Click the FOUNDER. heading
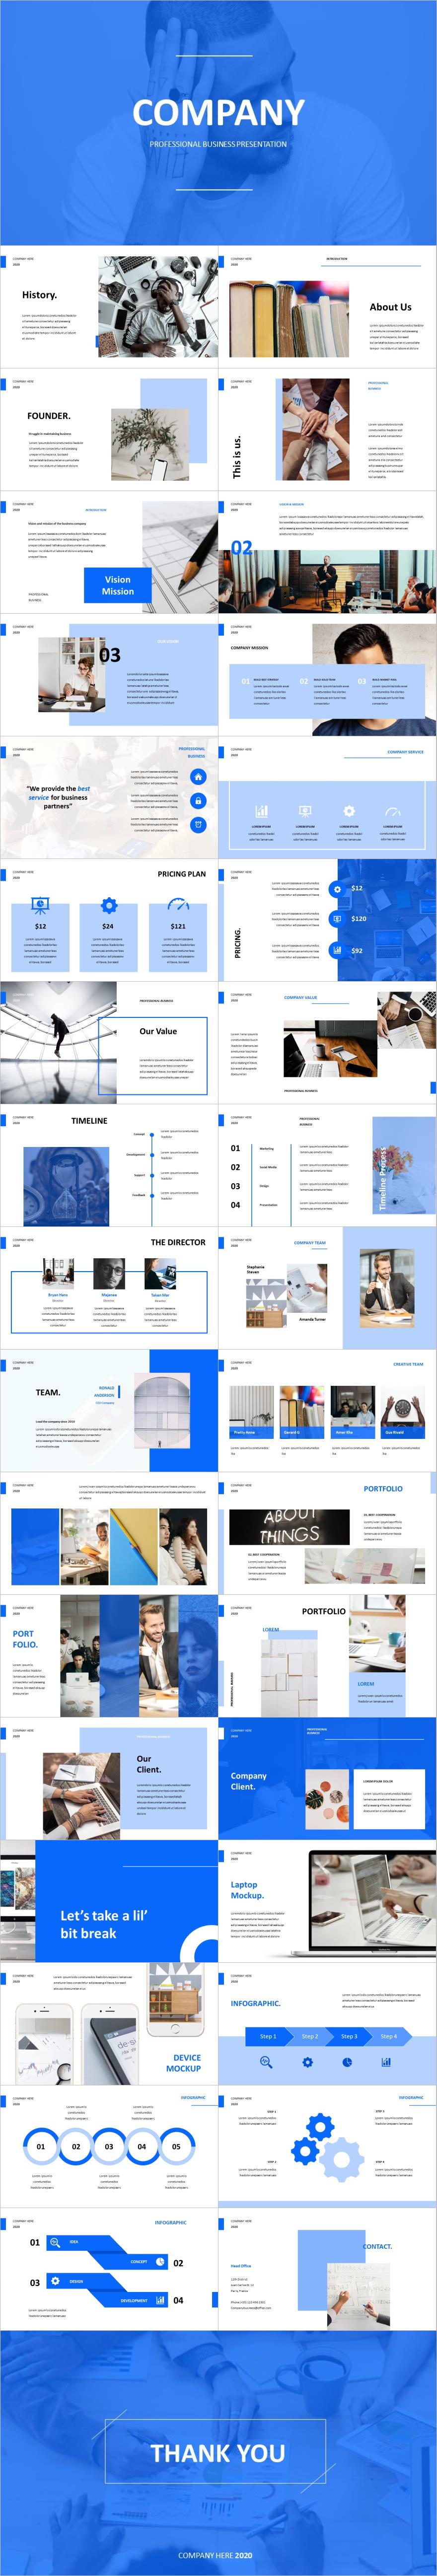 [x=49, y=415]
